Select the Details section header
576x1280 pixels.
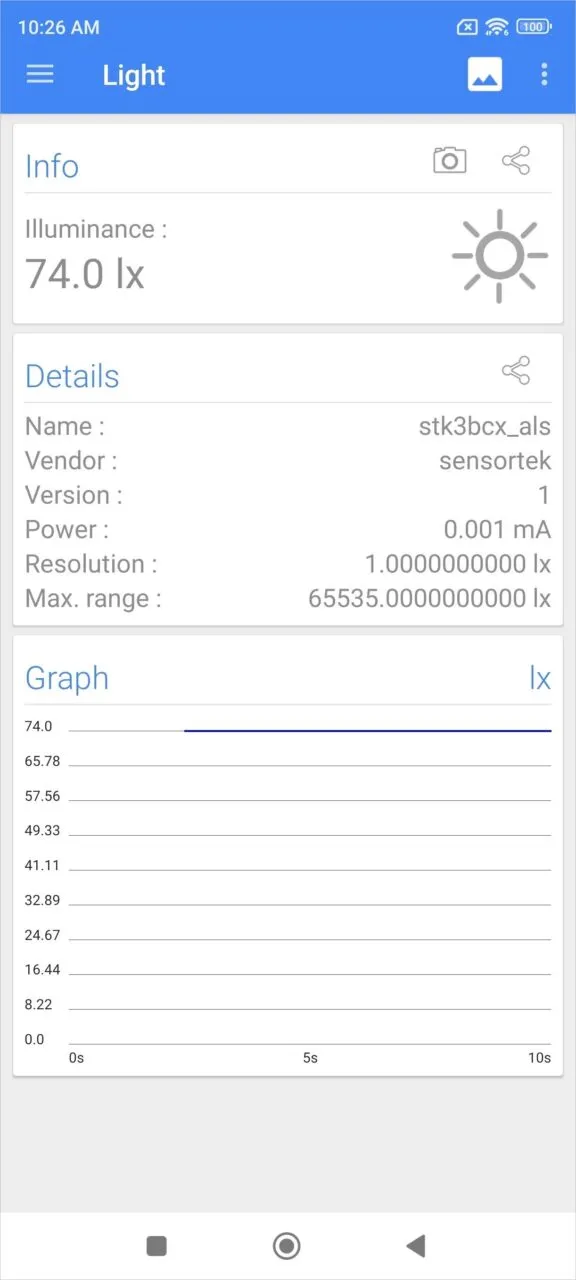(x=71, y=376)
